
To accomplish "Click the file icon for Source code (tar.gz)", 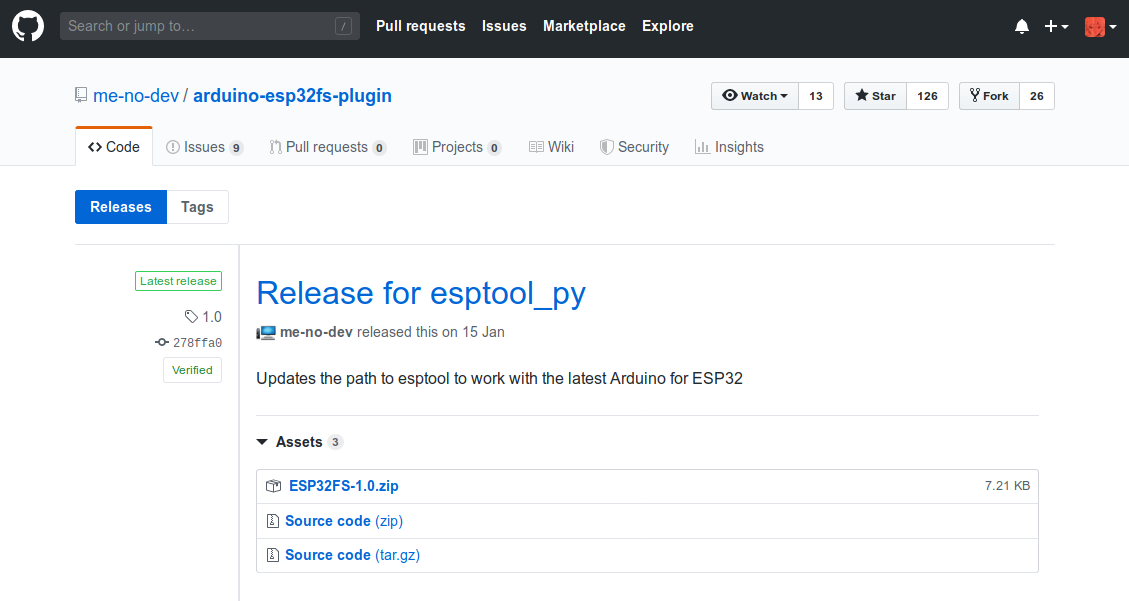I will coord(272,555).
